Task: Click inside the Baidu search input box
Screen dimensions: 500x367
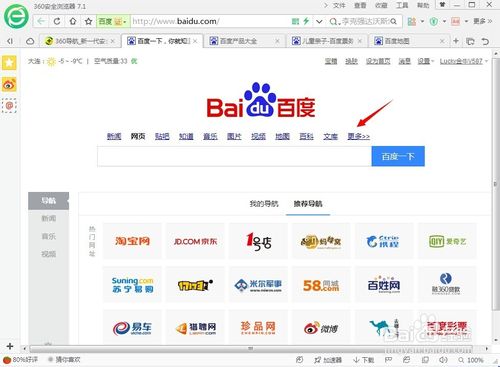Action: click(234, 156)
